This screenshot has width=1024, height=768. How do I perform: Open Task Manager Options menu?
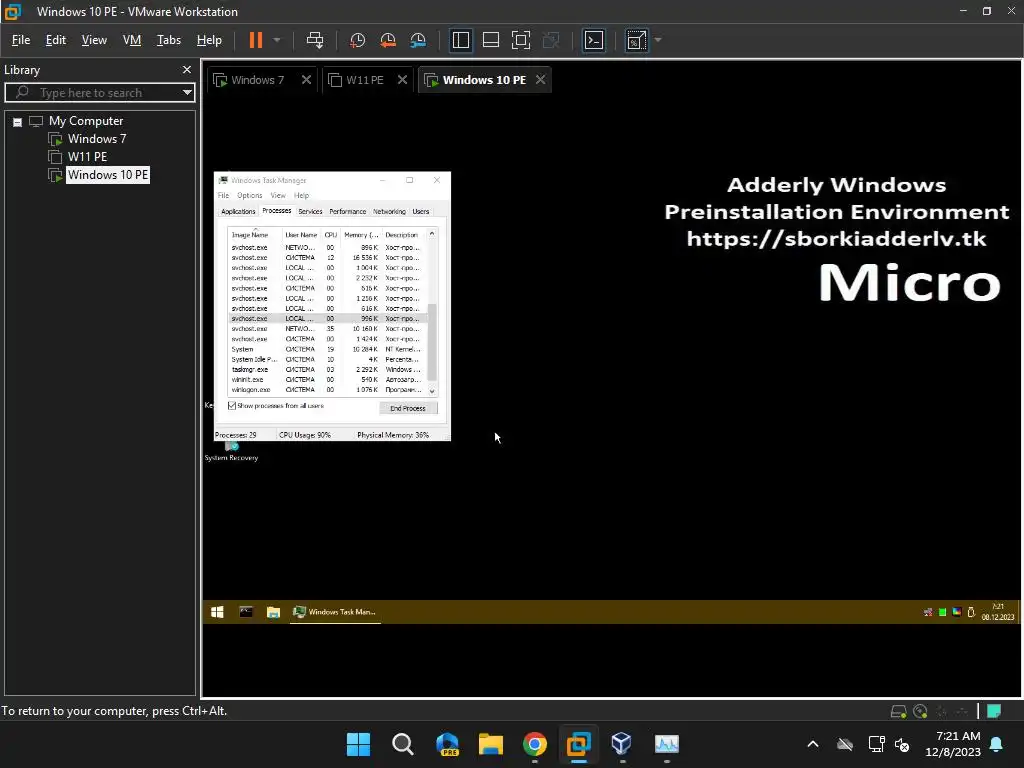[x=249, y=195]
